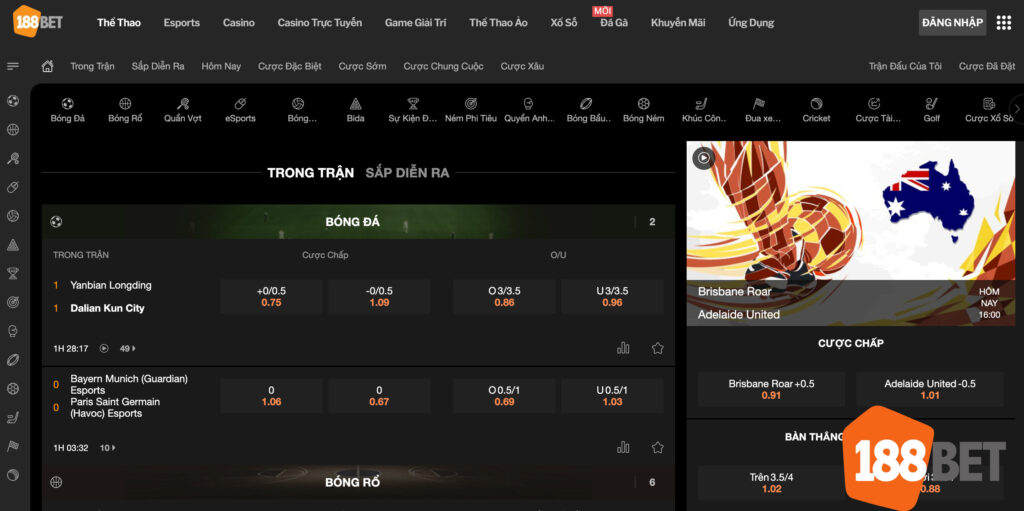The height and width of the screenshot is (511, 1024).
Task: Click the tennis racket icon in left sidebar
Action: [13, 158]
